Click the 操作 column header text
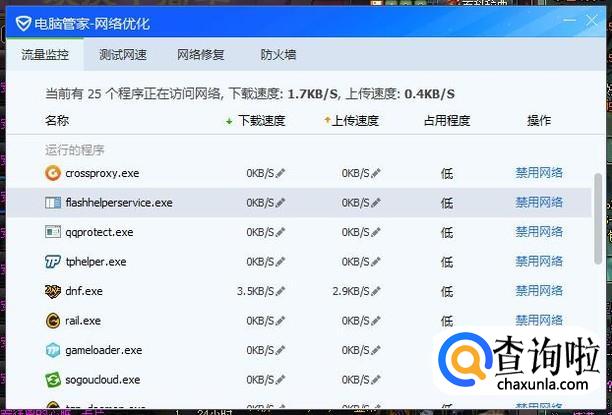612x415 pixels. 539,121
